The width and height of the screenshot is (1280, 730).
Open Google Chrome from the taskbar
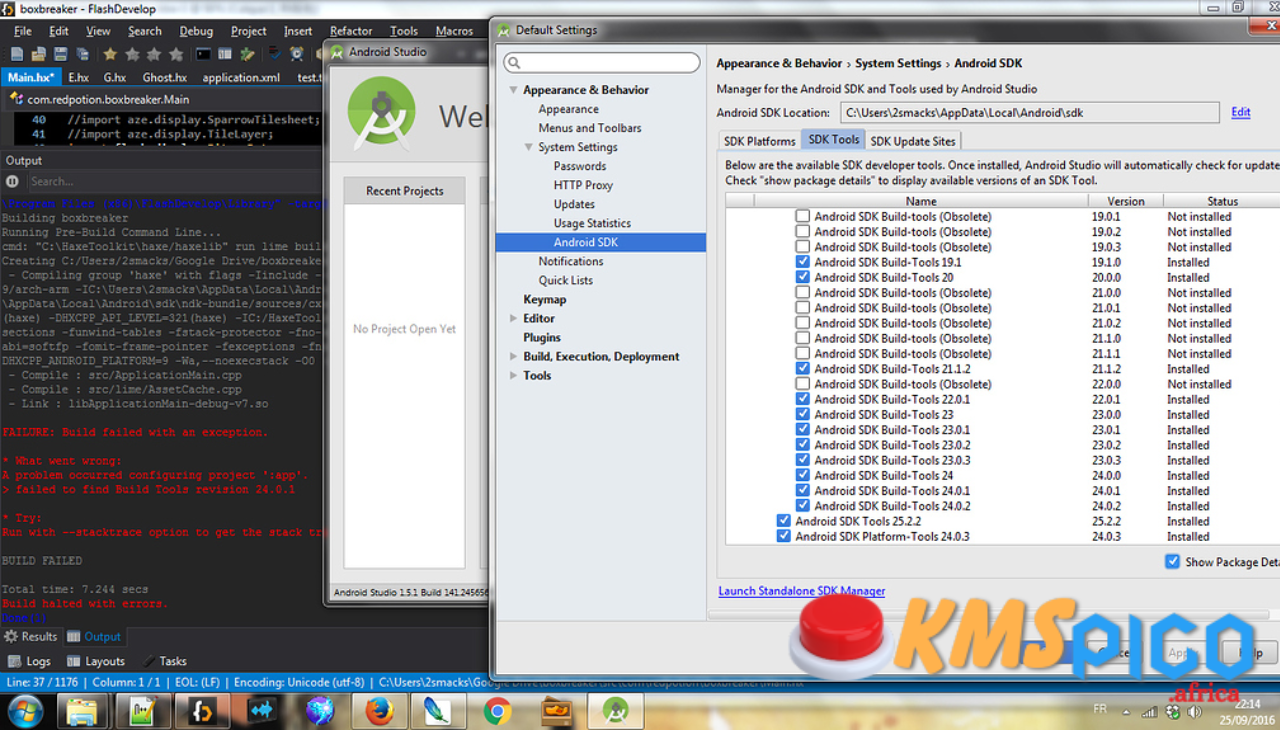click(x=497, y=711)
